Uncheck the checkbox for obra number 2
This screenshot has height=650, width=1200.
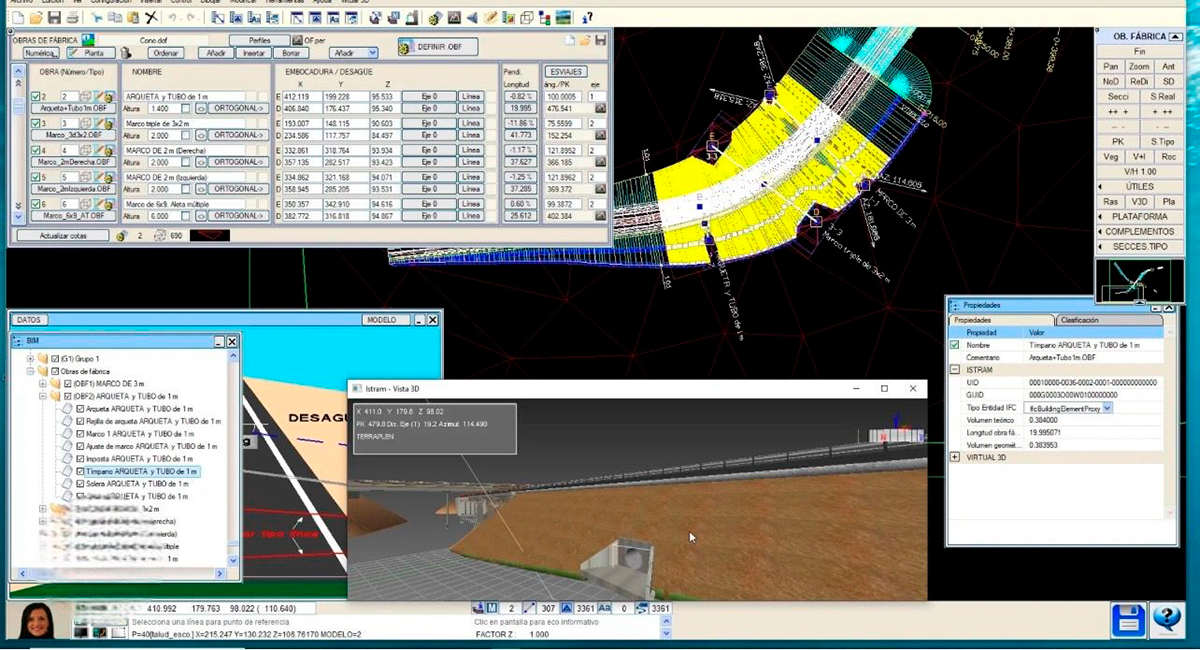(x=36, y=97)
